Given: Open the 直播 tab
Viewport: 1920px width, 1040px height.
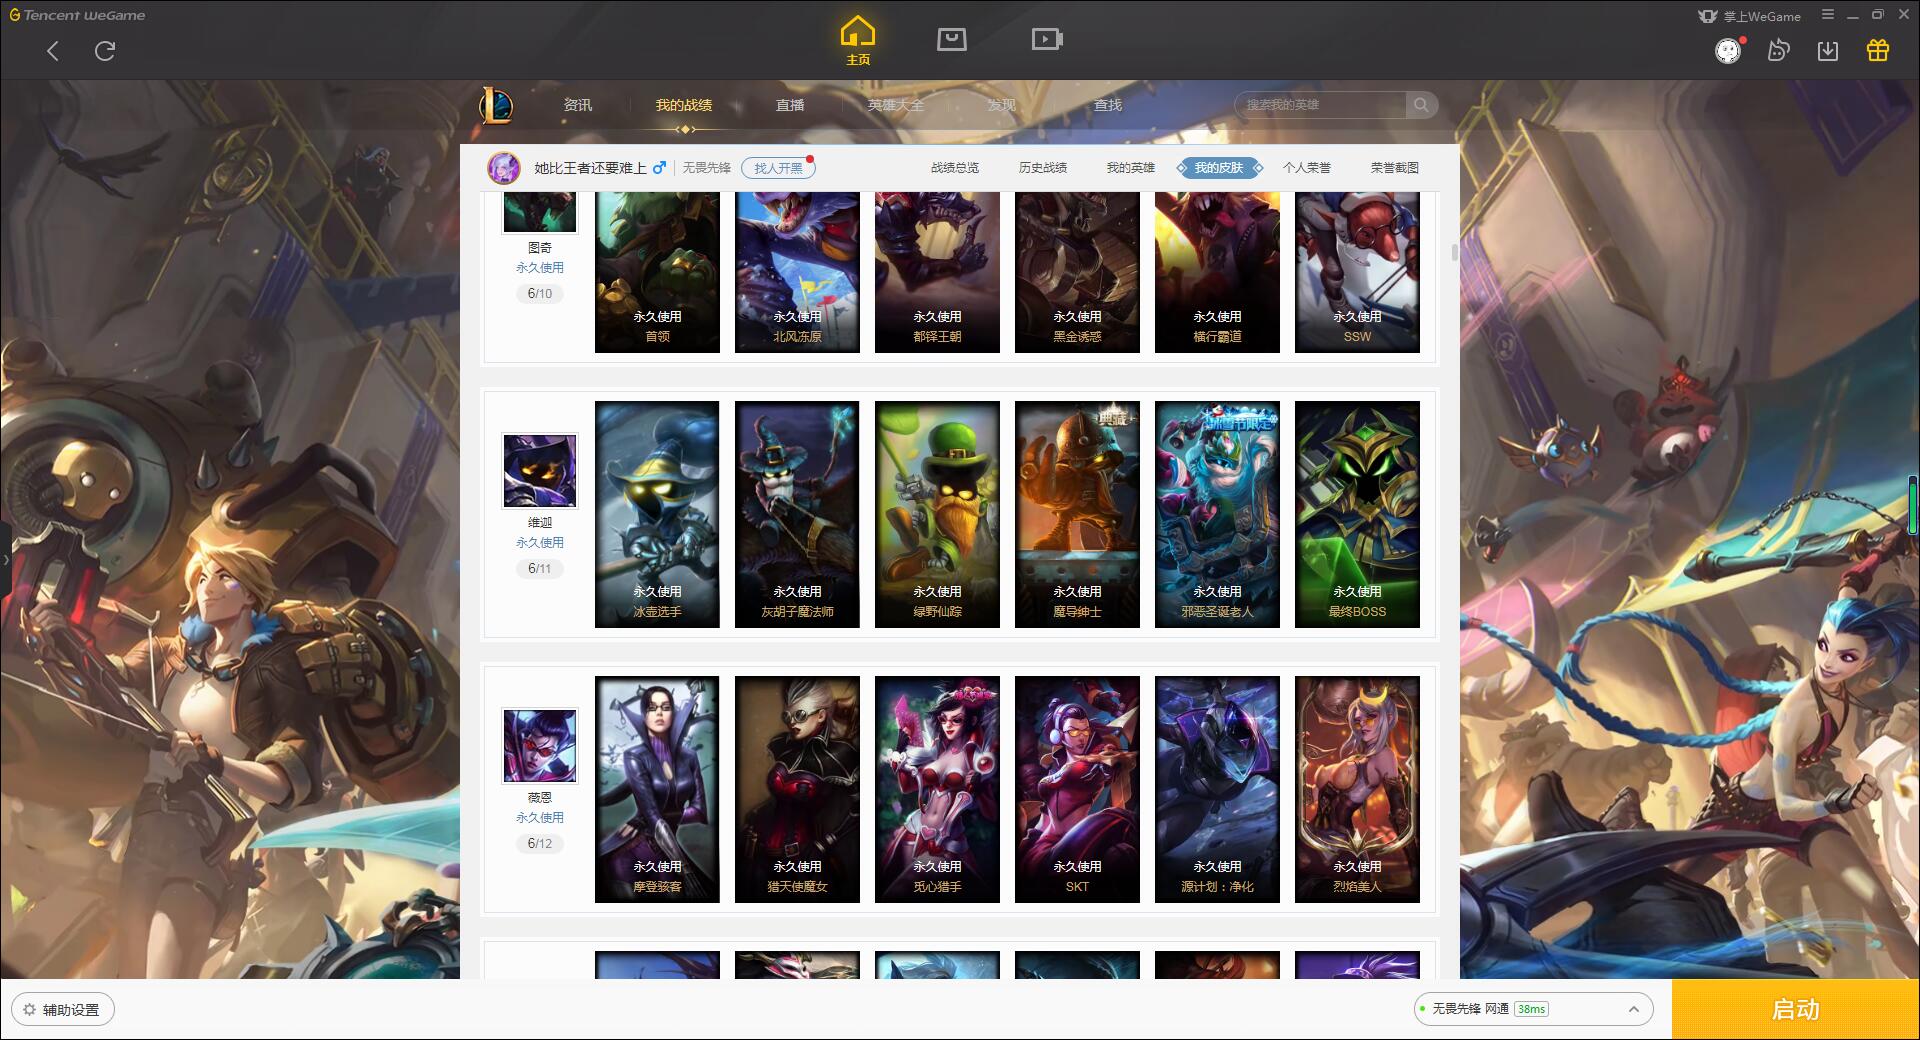Looking at the screenshot, I should pyautogui.click(x=790, y=105).
